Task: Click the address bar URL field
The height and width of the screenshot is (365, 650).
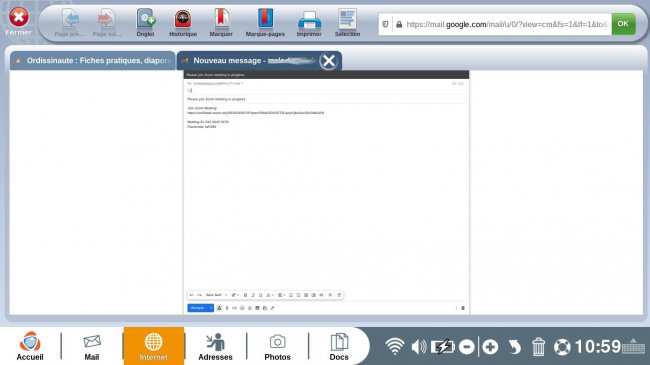Action: [x=506, y=24]
